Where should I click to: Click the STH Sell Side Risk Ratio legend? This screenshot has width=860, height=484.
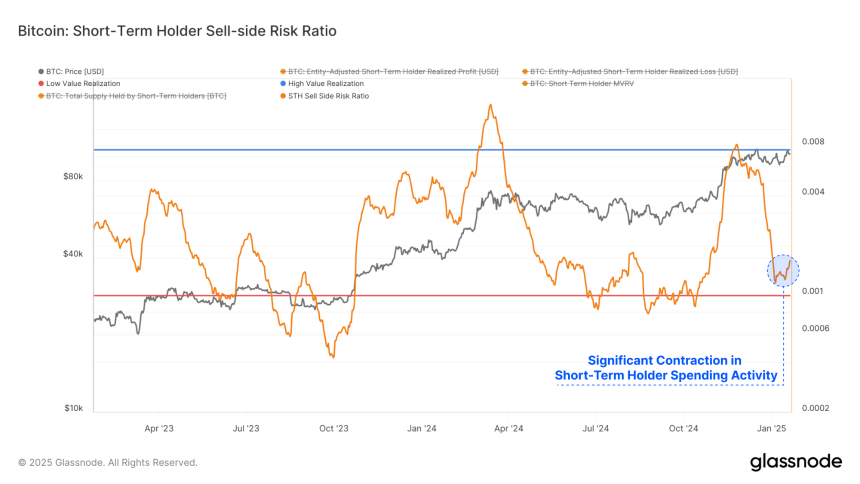coord(325,95)
